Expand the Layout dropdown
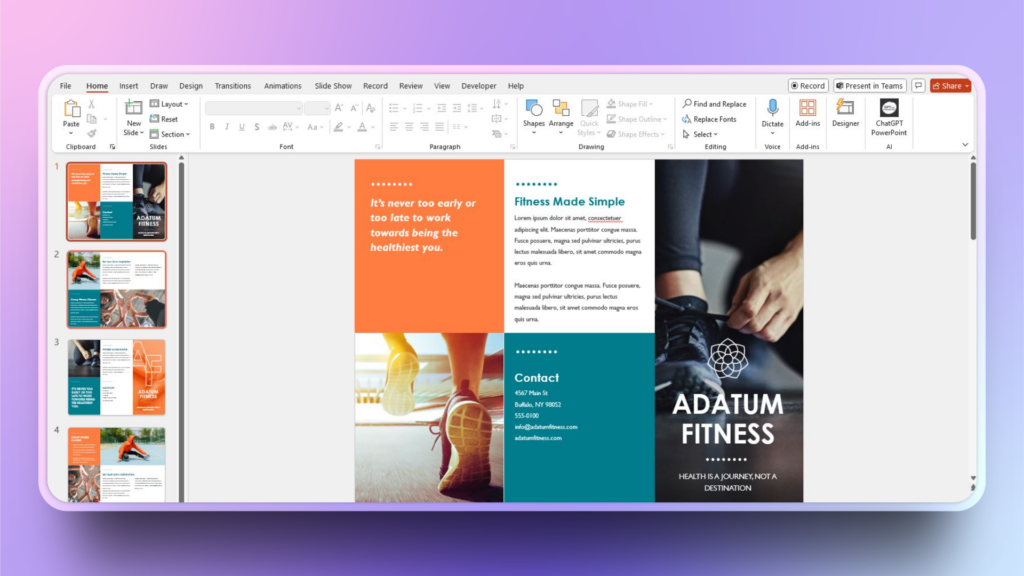The image size is (1024, 576). pyautogui.click(x=169, y=104)
